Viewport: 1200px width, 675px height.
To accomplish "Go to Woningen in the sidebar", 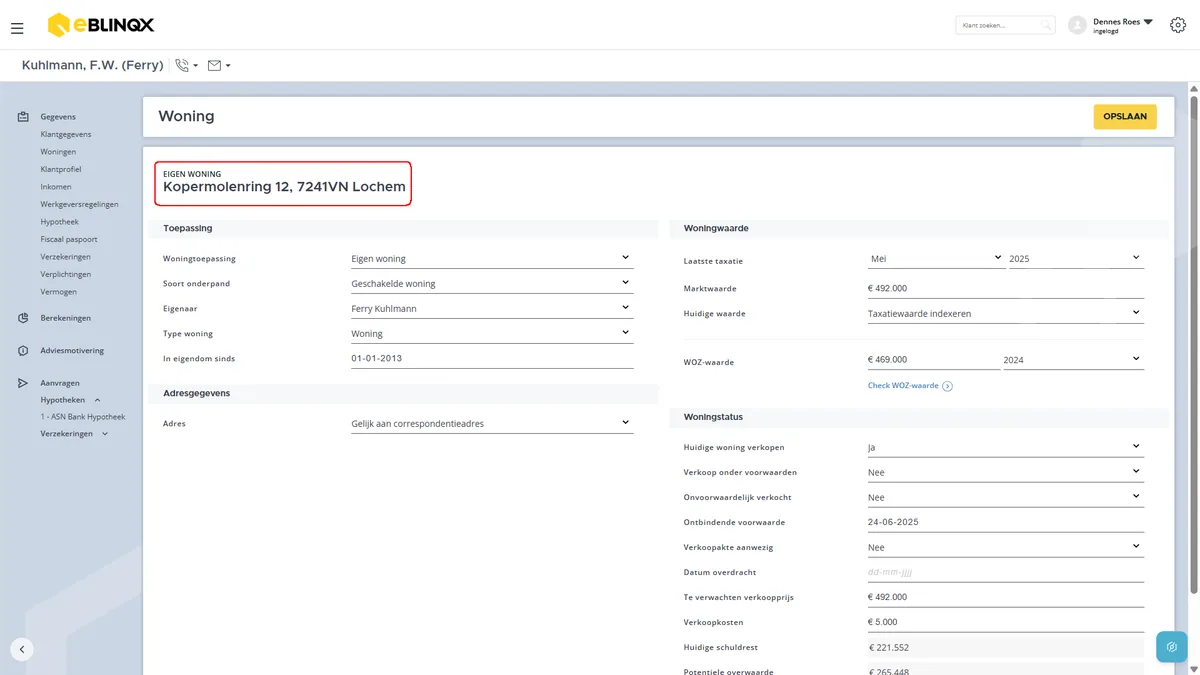I will point(58,152).
